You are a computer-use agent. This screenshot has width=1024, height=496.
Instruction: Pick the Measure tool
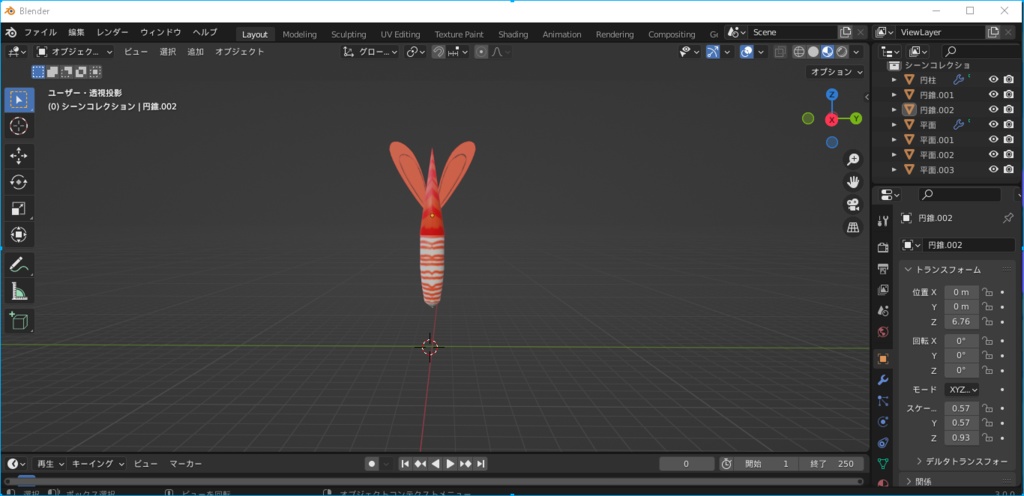pyautogui.click(x=19, y=292)
